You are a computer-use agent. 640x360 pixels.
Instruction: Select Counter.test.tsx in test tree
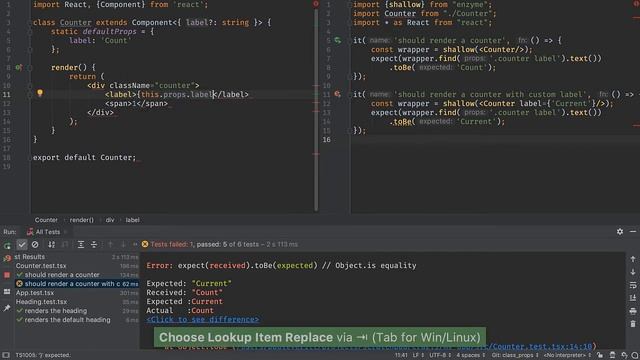41,266
